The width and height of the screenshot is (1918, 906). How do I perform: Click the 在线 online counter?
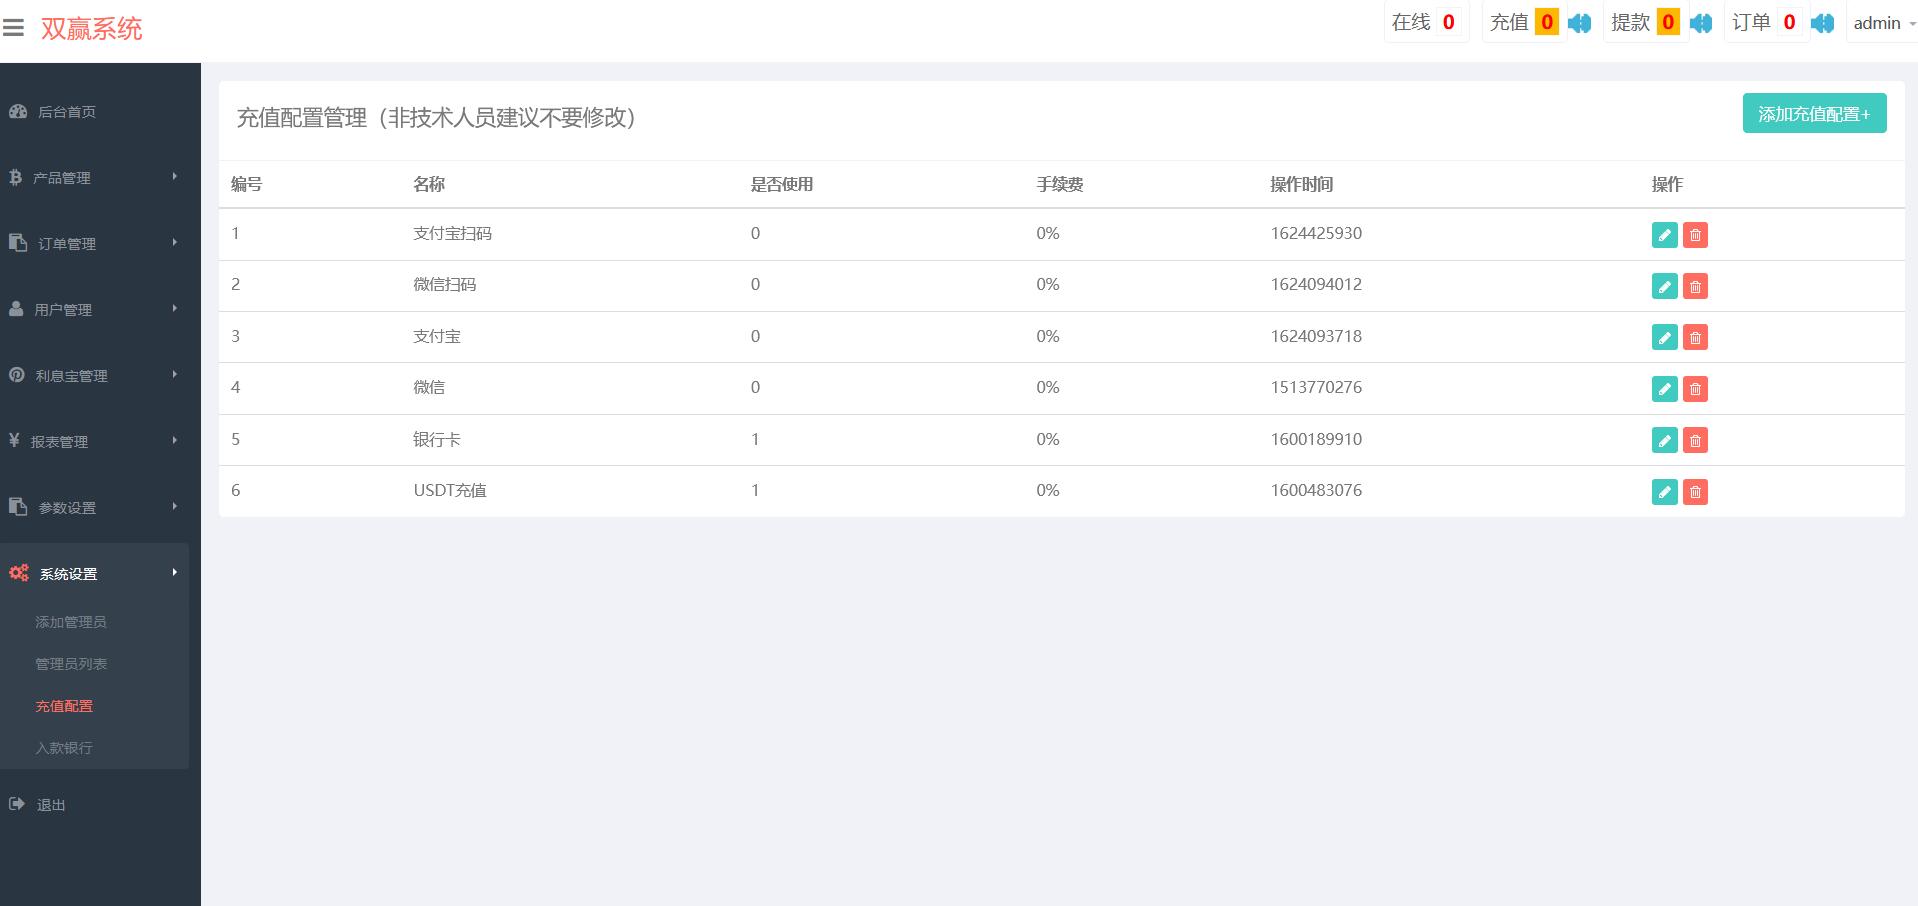(x=1425, y=22)
